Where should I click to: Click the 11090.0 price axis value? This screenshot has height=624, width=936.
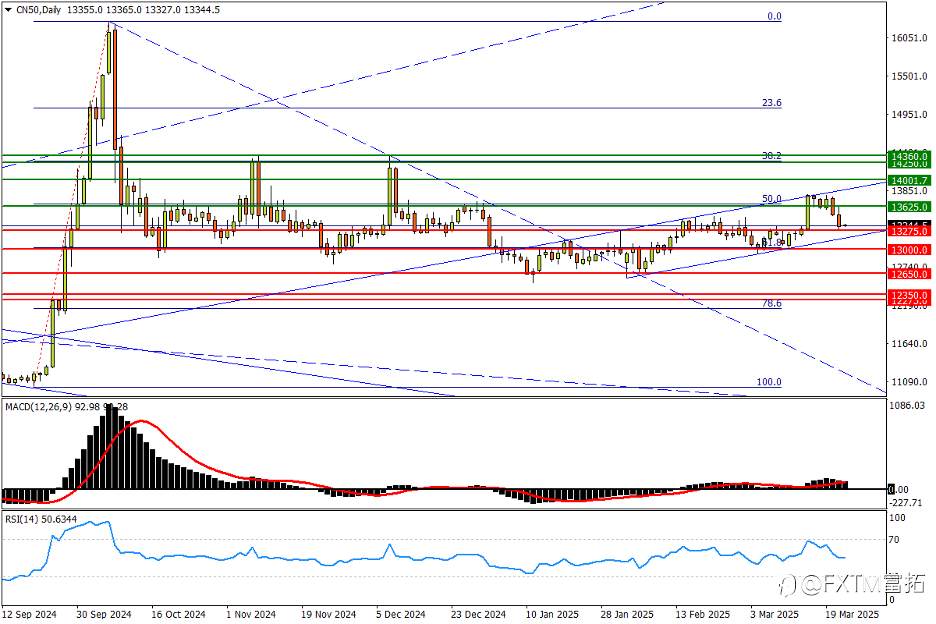click(909, 382)
